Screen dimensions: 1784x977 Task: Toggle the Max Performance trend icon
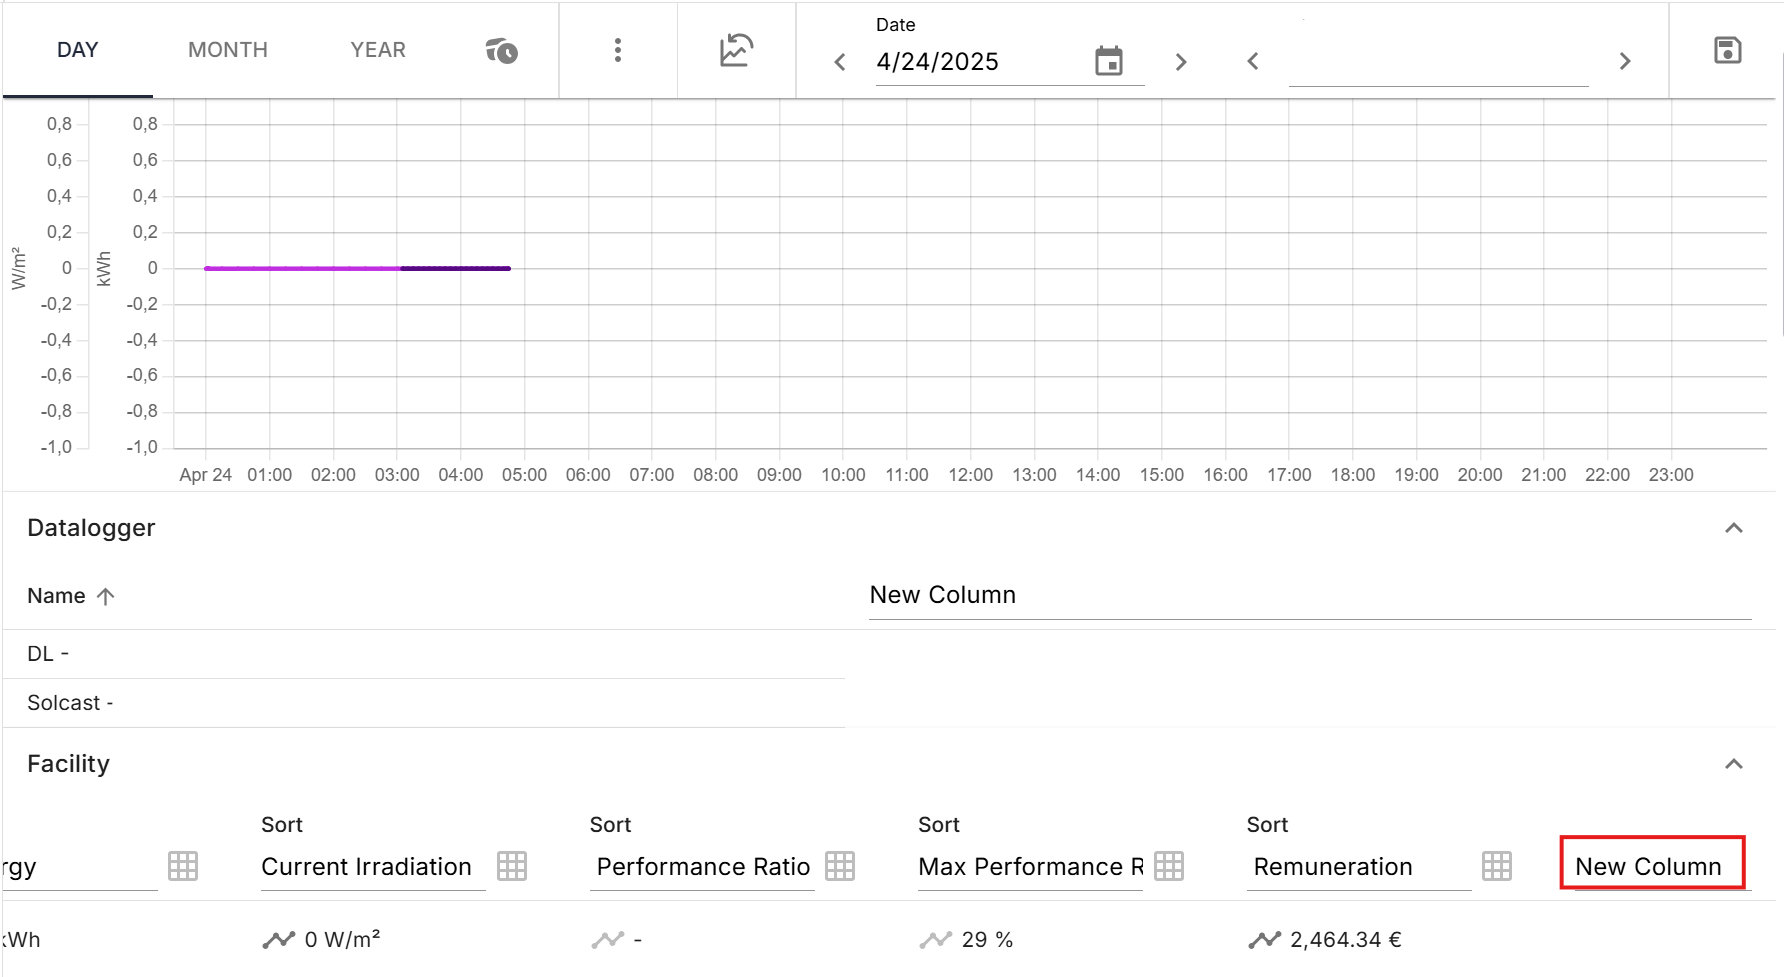click(x=936, y=940)
